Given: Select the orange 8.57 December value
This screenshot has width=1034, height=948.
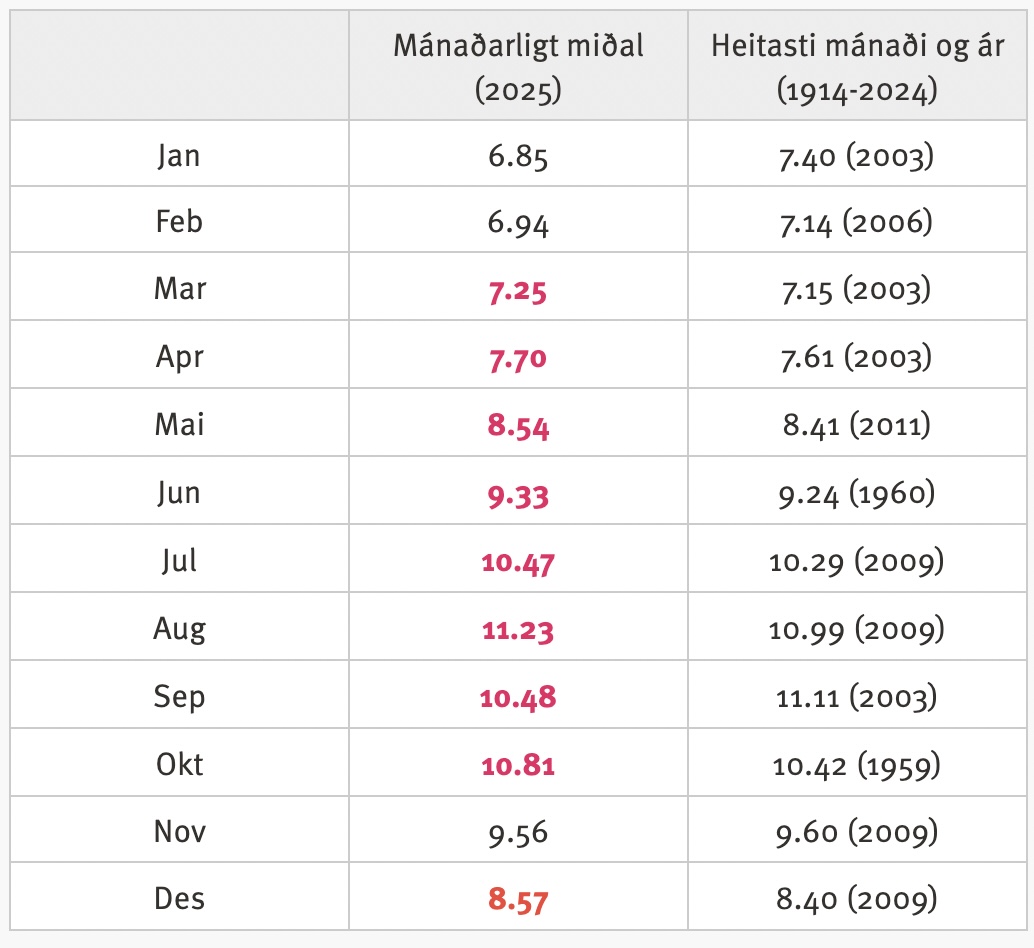Looking at the screenshot, I should click(x=518, y=899).
